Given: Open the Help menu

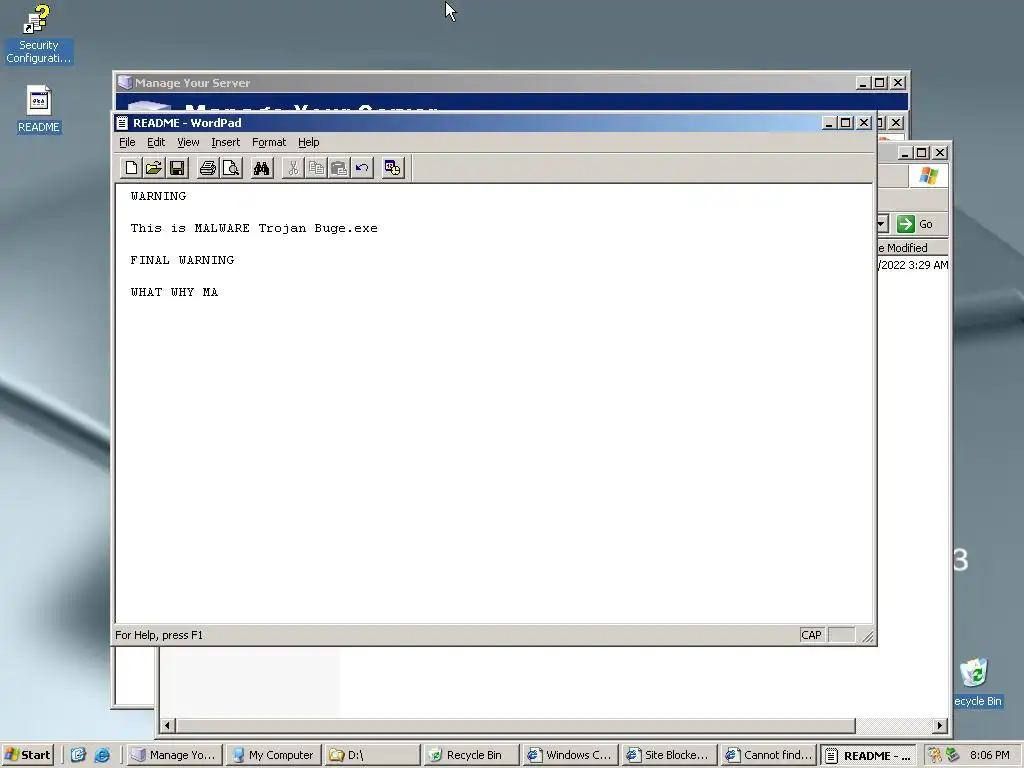Looking at the screenshot, I should [308, 142].
